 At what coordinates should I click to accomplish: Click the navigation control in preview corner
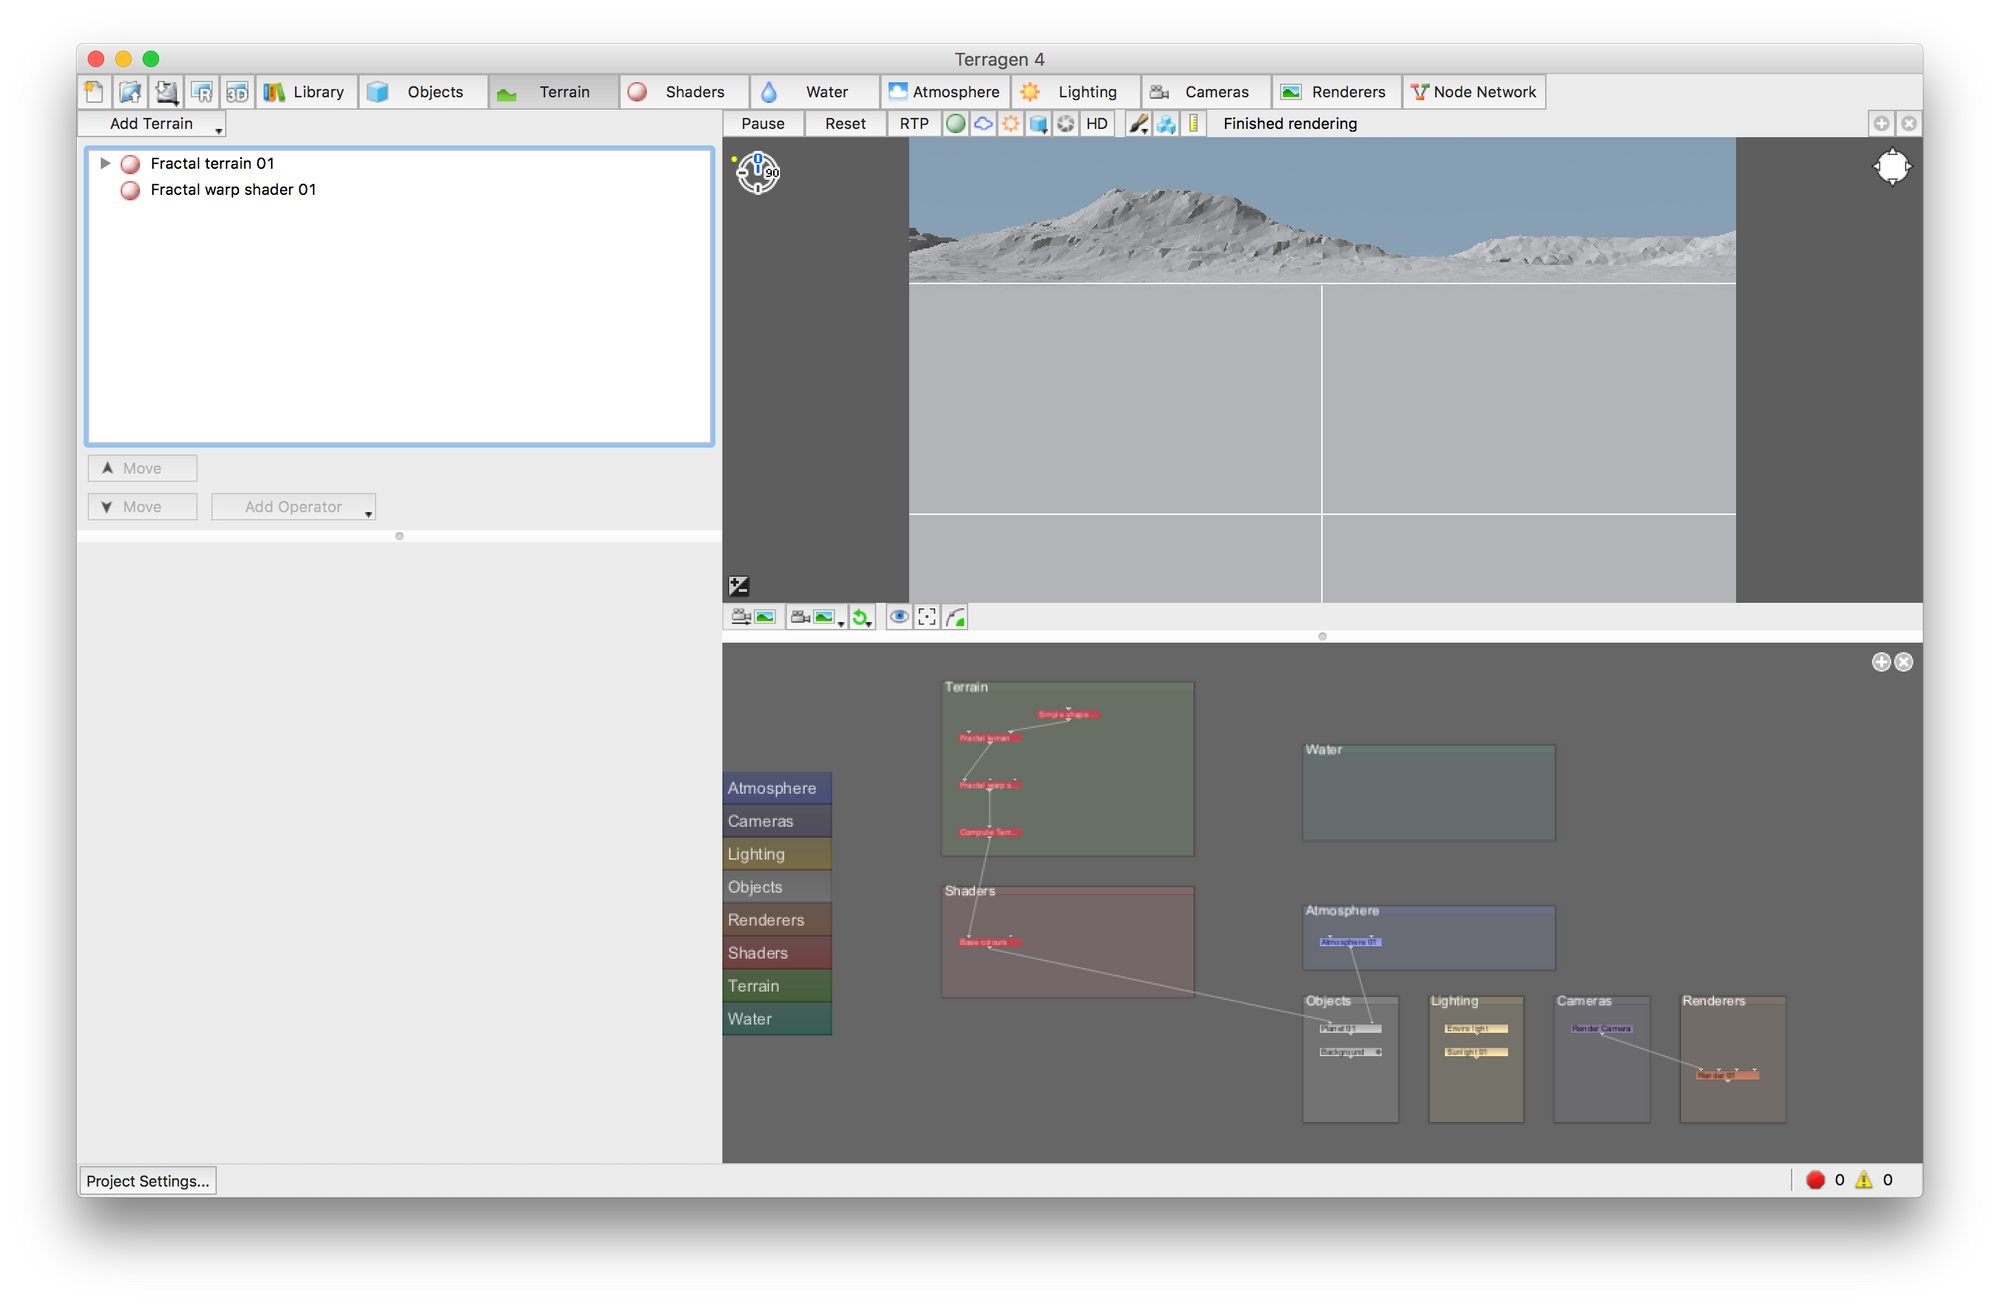pos(1892,167)
